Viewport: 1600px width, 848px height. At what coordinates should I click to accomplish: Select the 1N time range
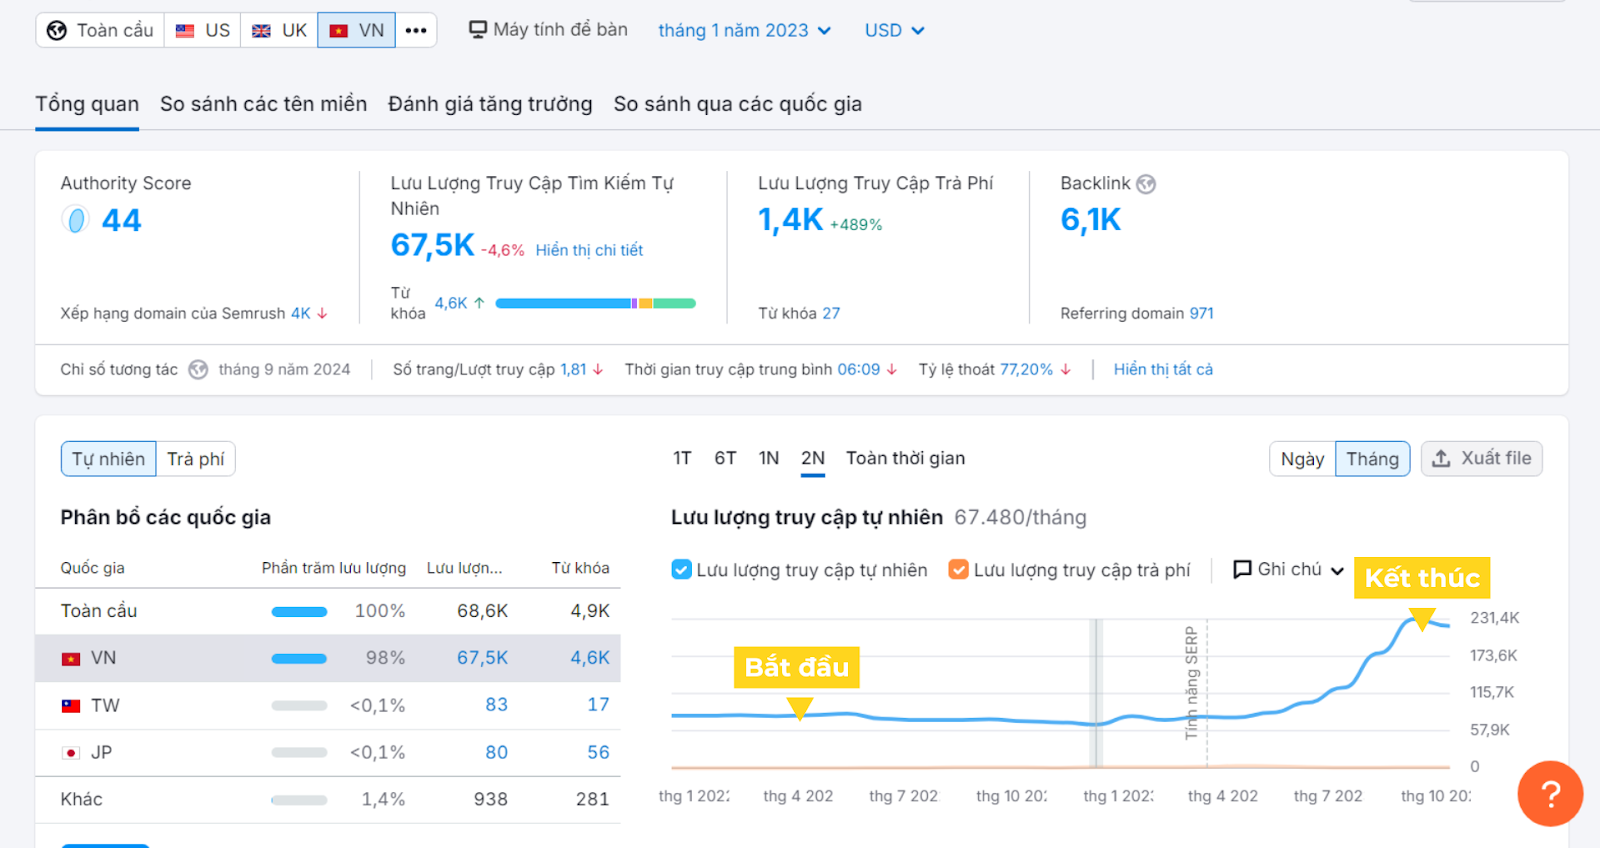click(x=768, y=458)
